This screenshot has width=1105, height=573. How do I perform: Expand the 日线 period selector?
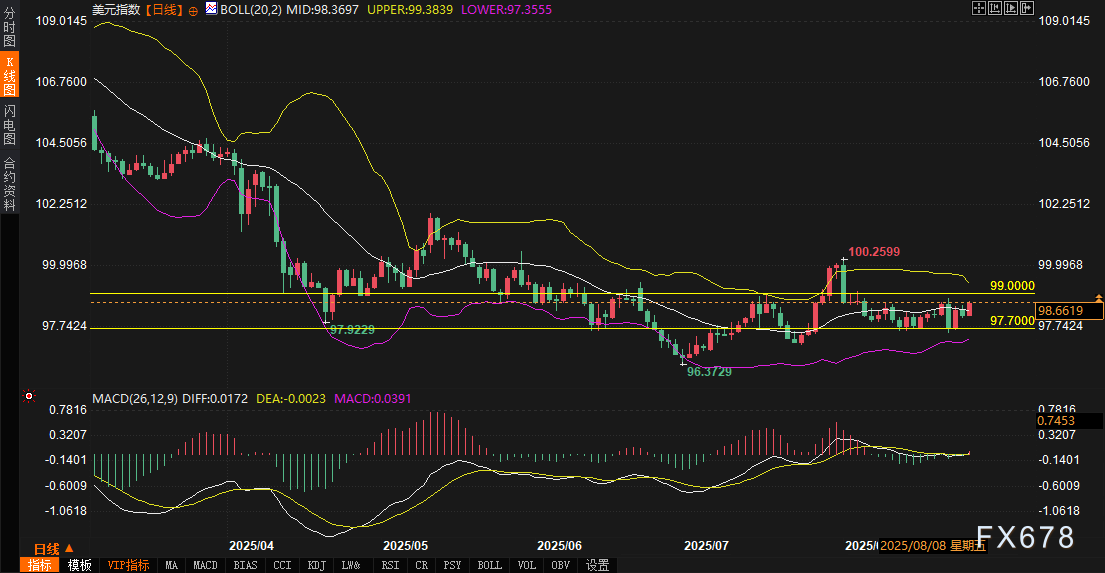(45, 548)
